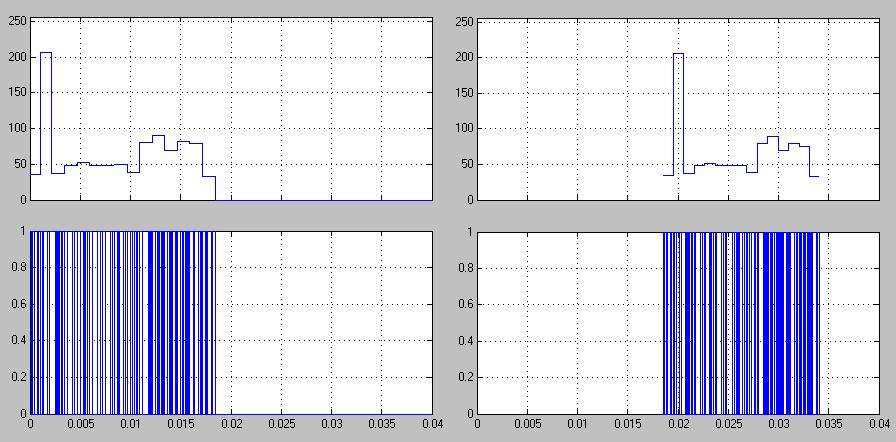896x442 pixels.
Task: Click the 0.6 y-axis label of the lower-left plot
Action: coord(19,304)
